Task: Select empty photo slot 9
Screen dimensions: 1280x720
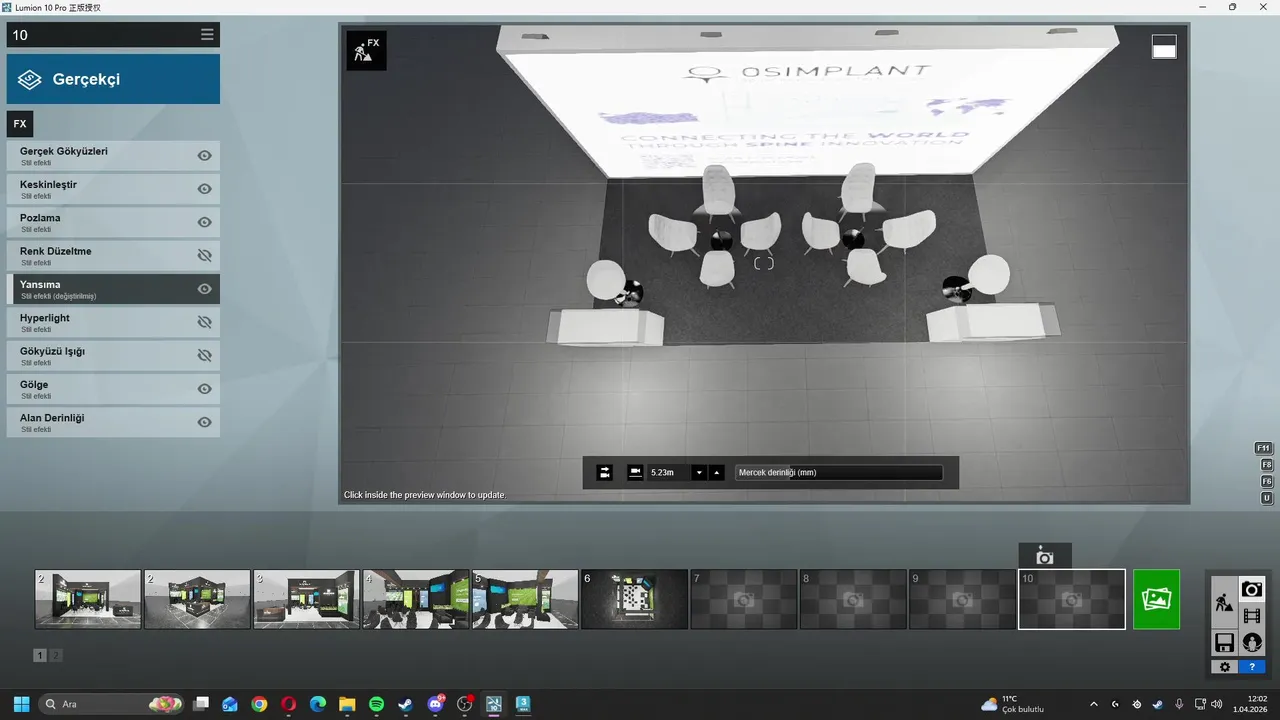Action: 962,599
